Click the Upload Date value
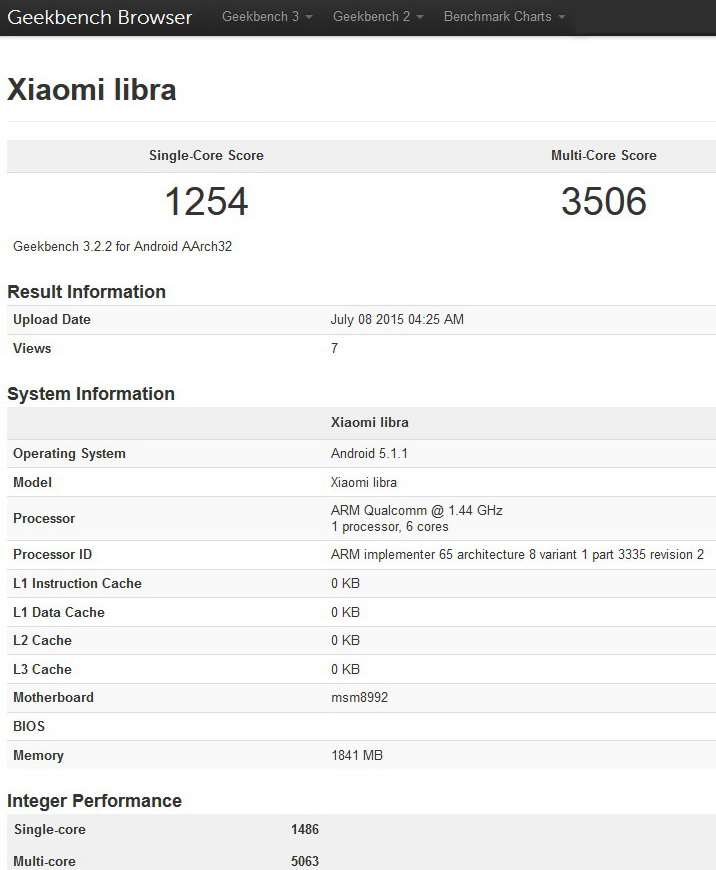The image size is (716, 870). [x=397, y=320]
